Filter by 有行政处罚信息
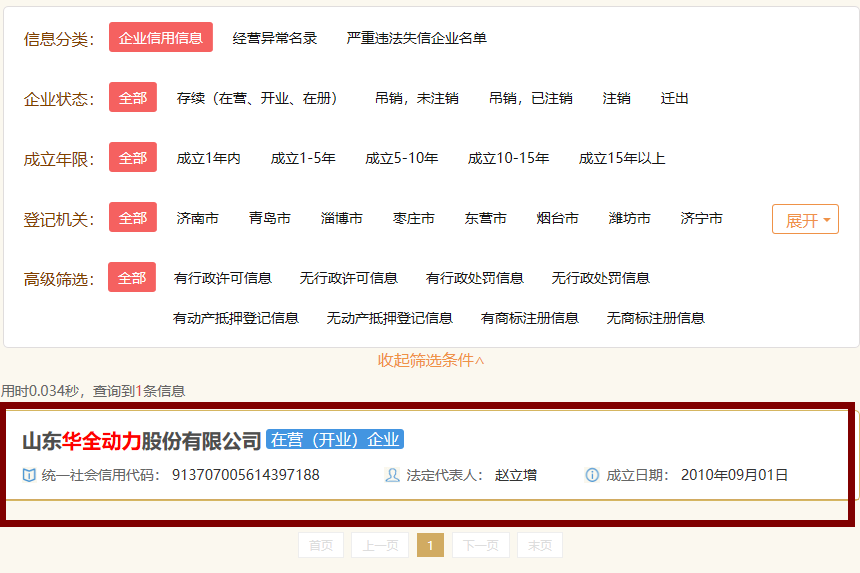 (474, 278)
